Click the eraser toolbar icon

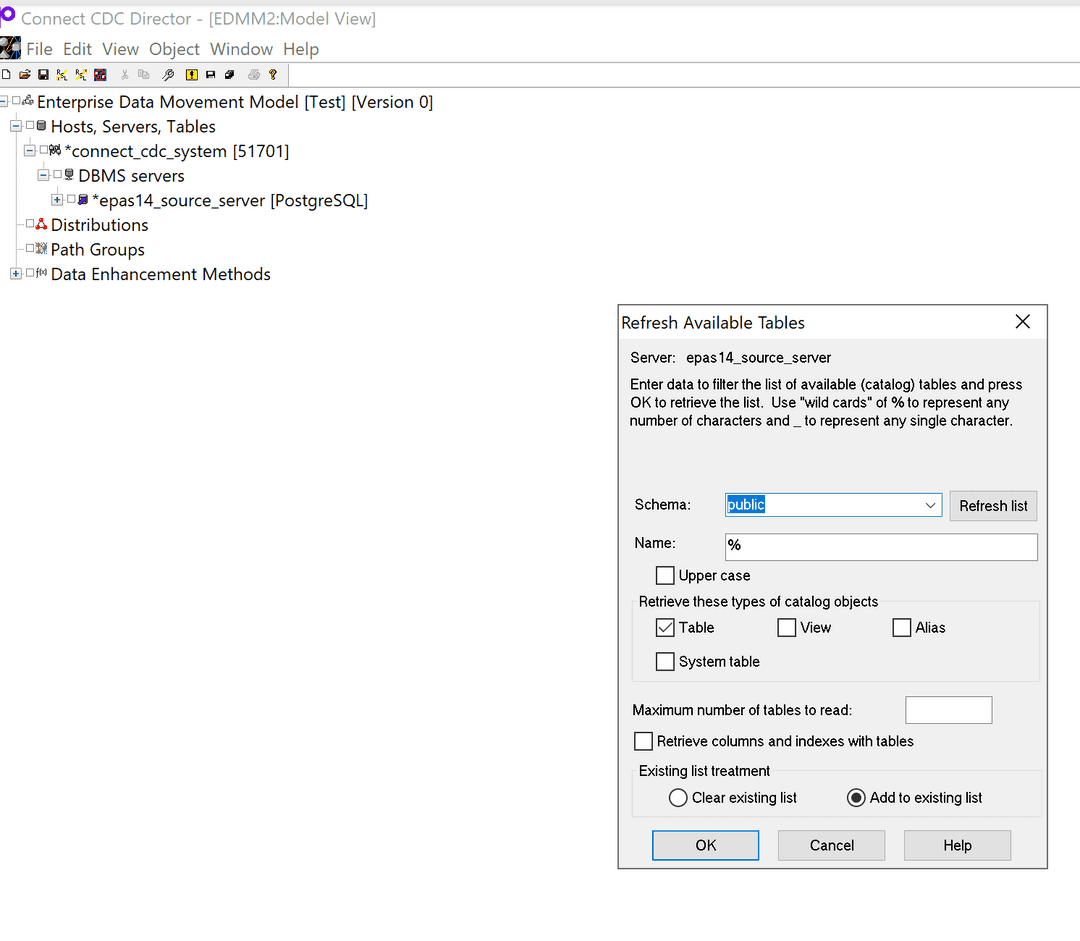[x=229, y=74]
